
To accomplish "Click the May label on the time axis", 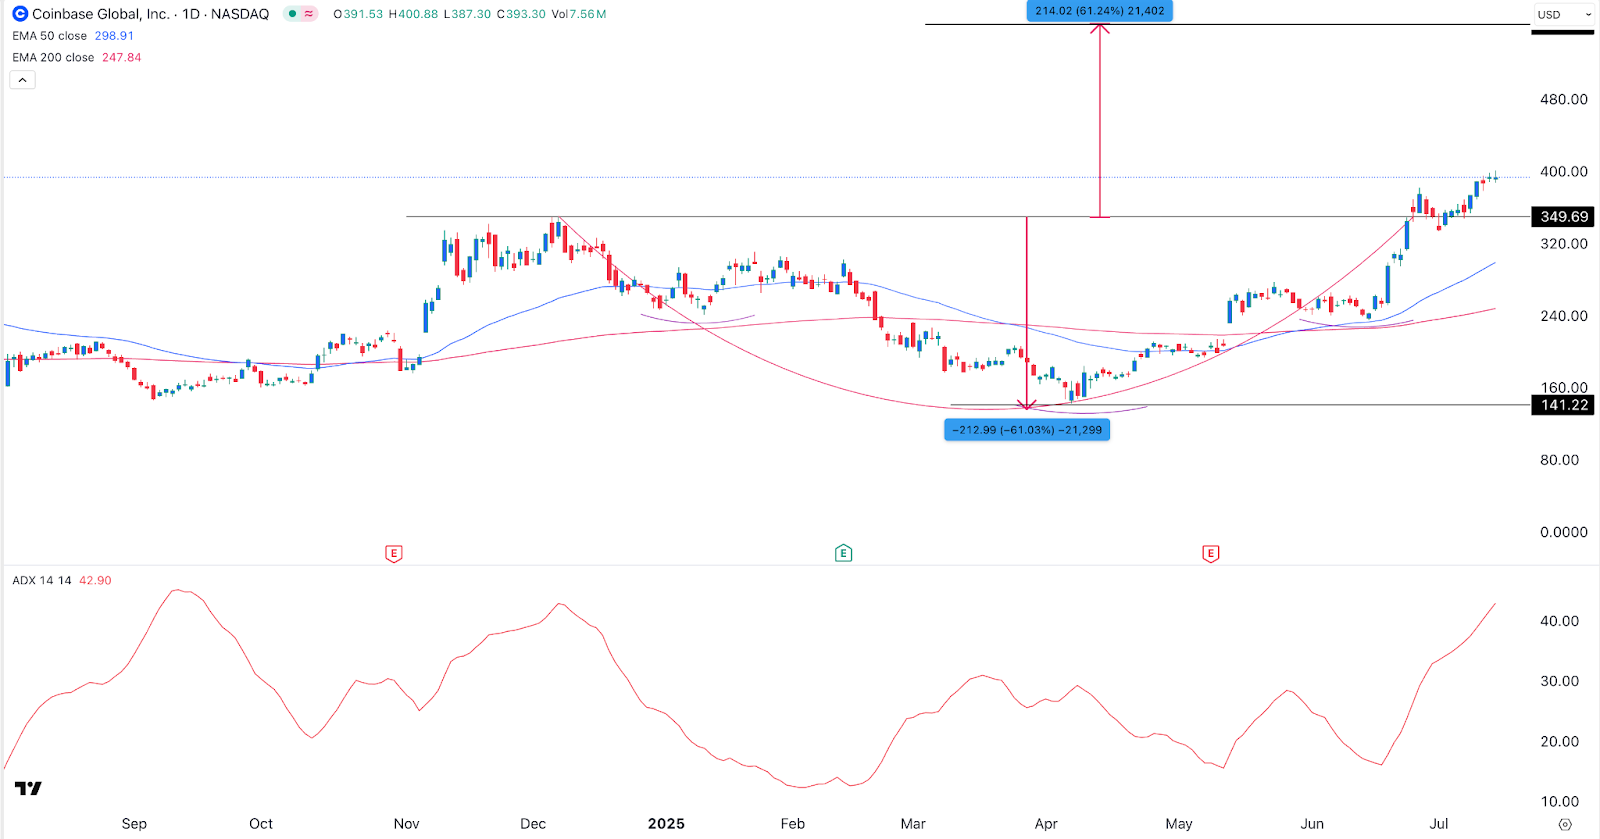I will coord(1179,824).
